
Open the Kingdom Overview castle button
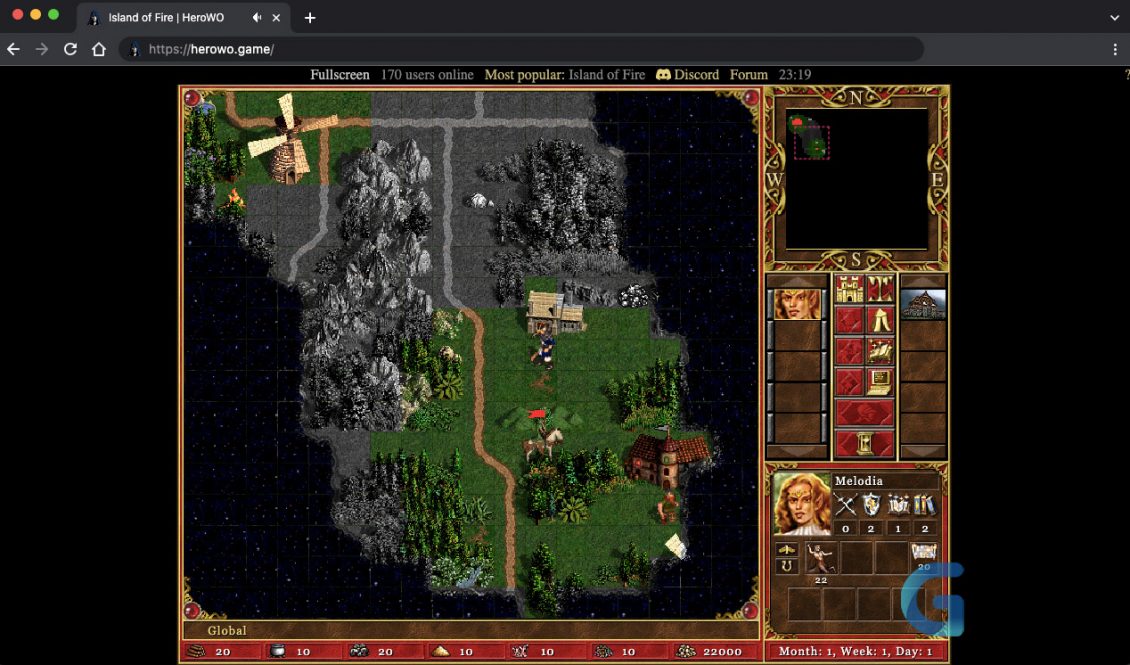(x=850, y=289)
